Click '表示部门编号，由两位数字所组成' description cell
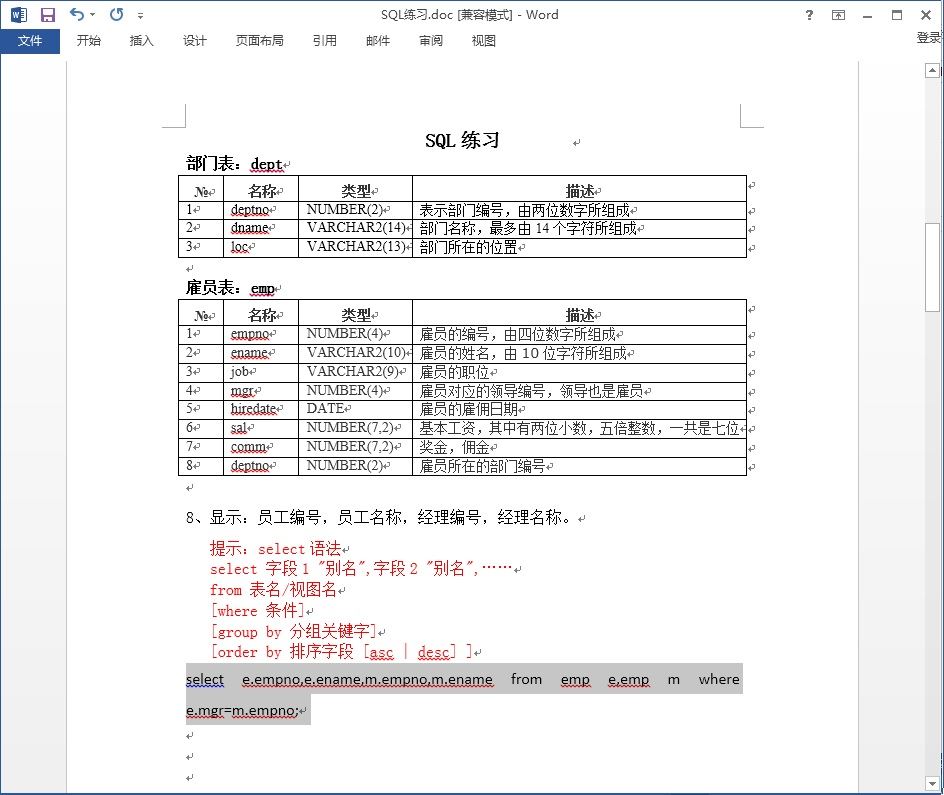The image size is (944, 795). (579, 210)
